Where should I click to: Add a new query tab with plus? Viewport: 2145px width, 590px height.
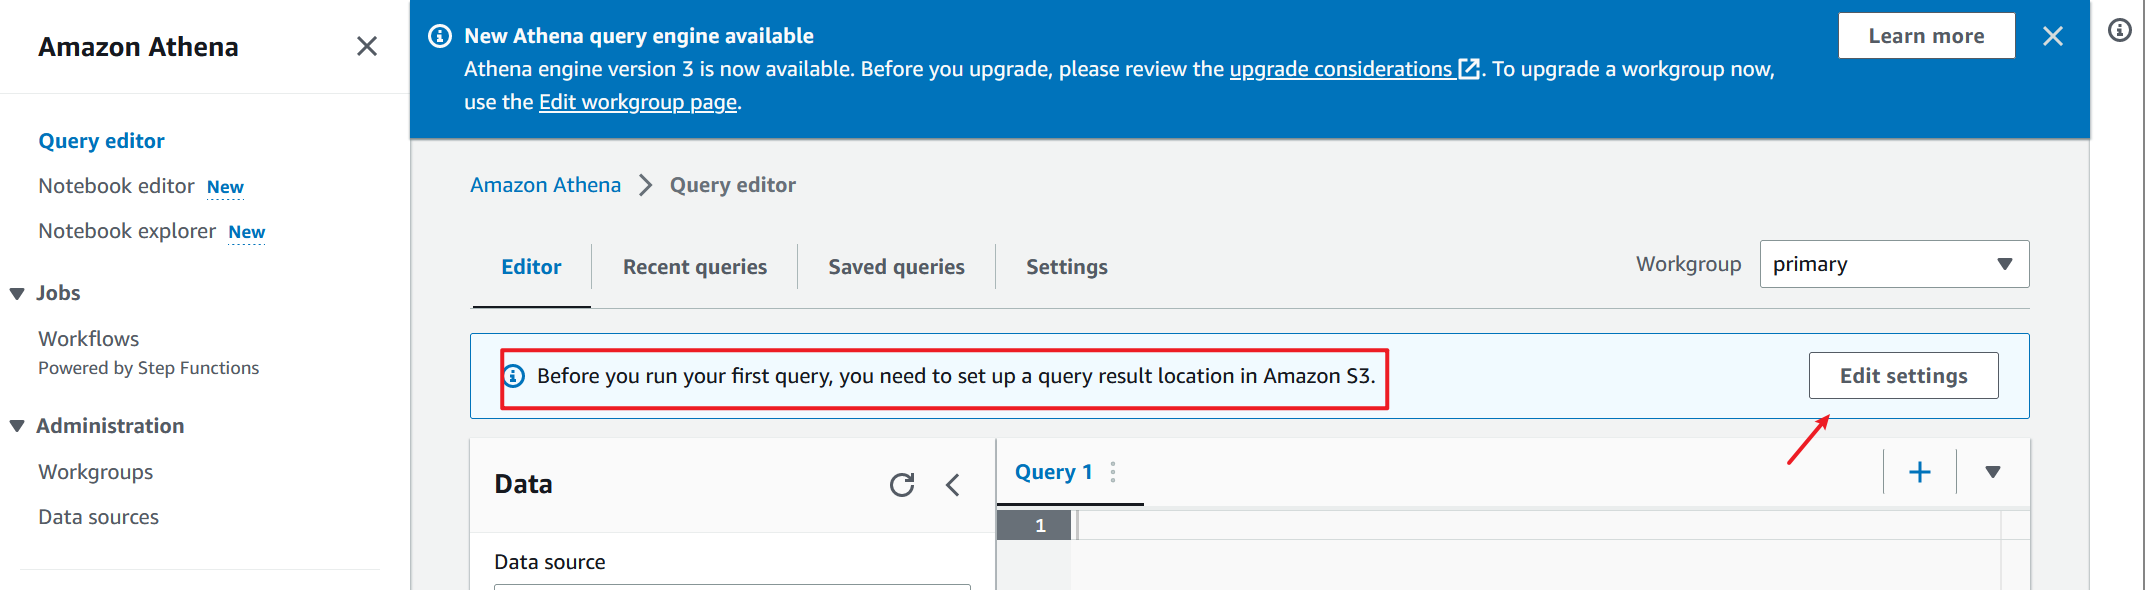tap(1919, 472)
